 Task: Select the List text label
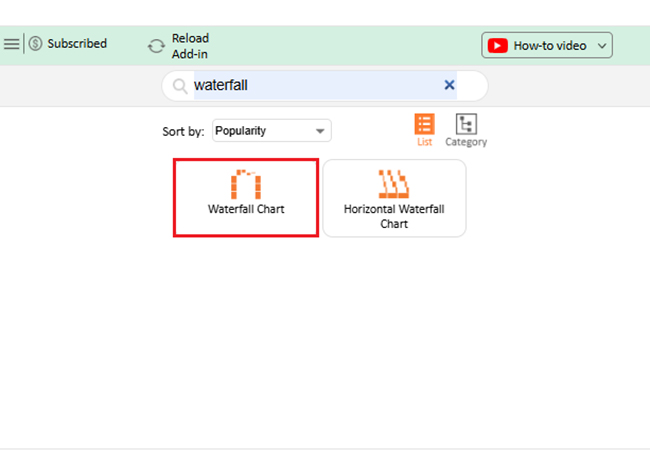point(425,142)
